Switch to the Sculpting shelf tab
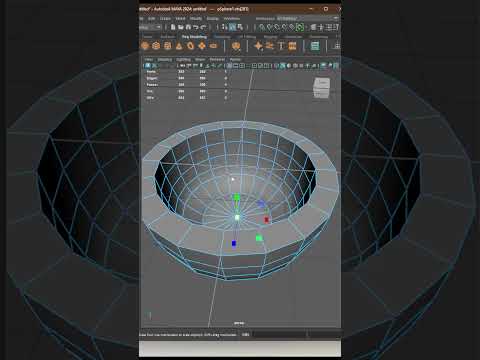This screenshot has height=360, width=480. click(222, 37)
